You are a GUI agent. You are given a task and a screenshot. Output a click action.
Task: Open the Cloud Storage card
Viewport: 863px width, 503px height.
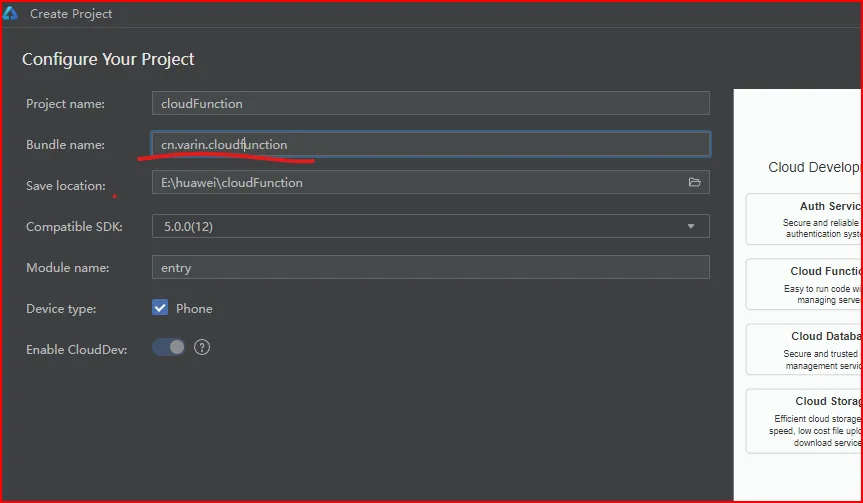(804, 421)
